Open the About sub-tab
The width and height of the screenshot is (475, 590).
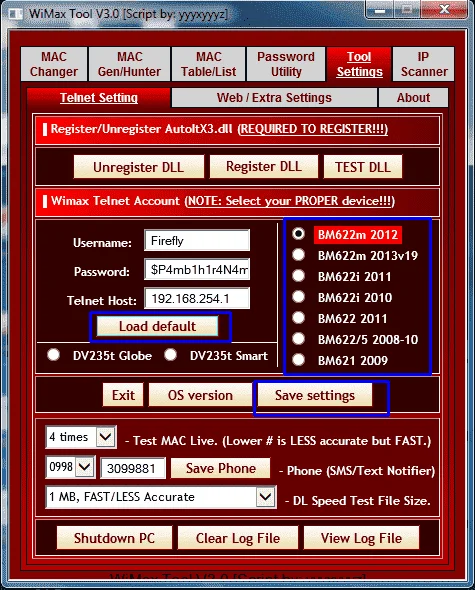click(x=413, y=98)
